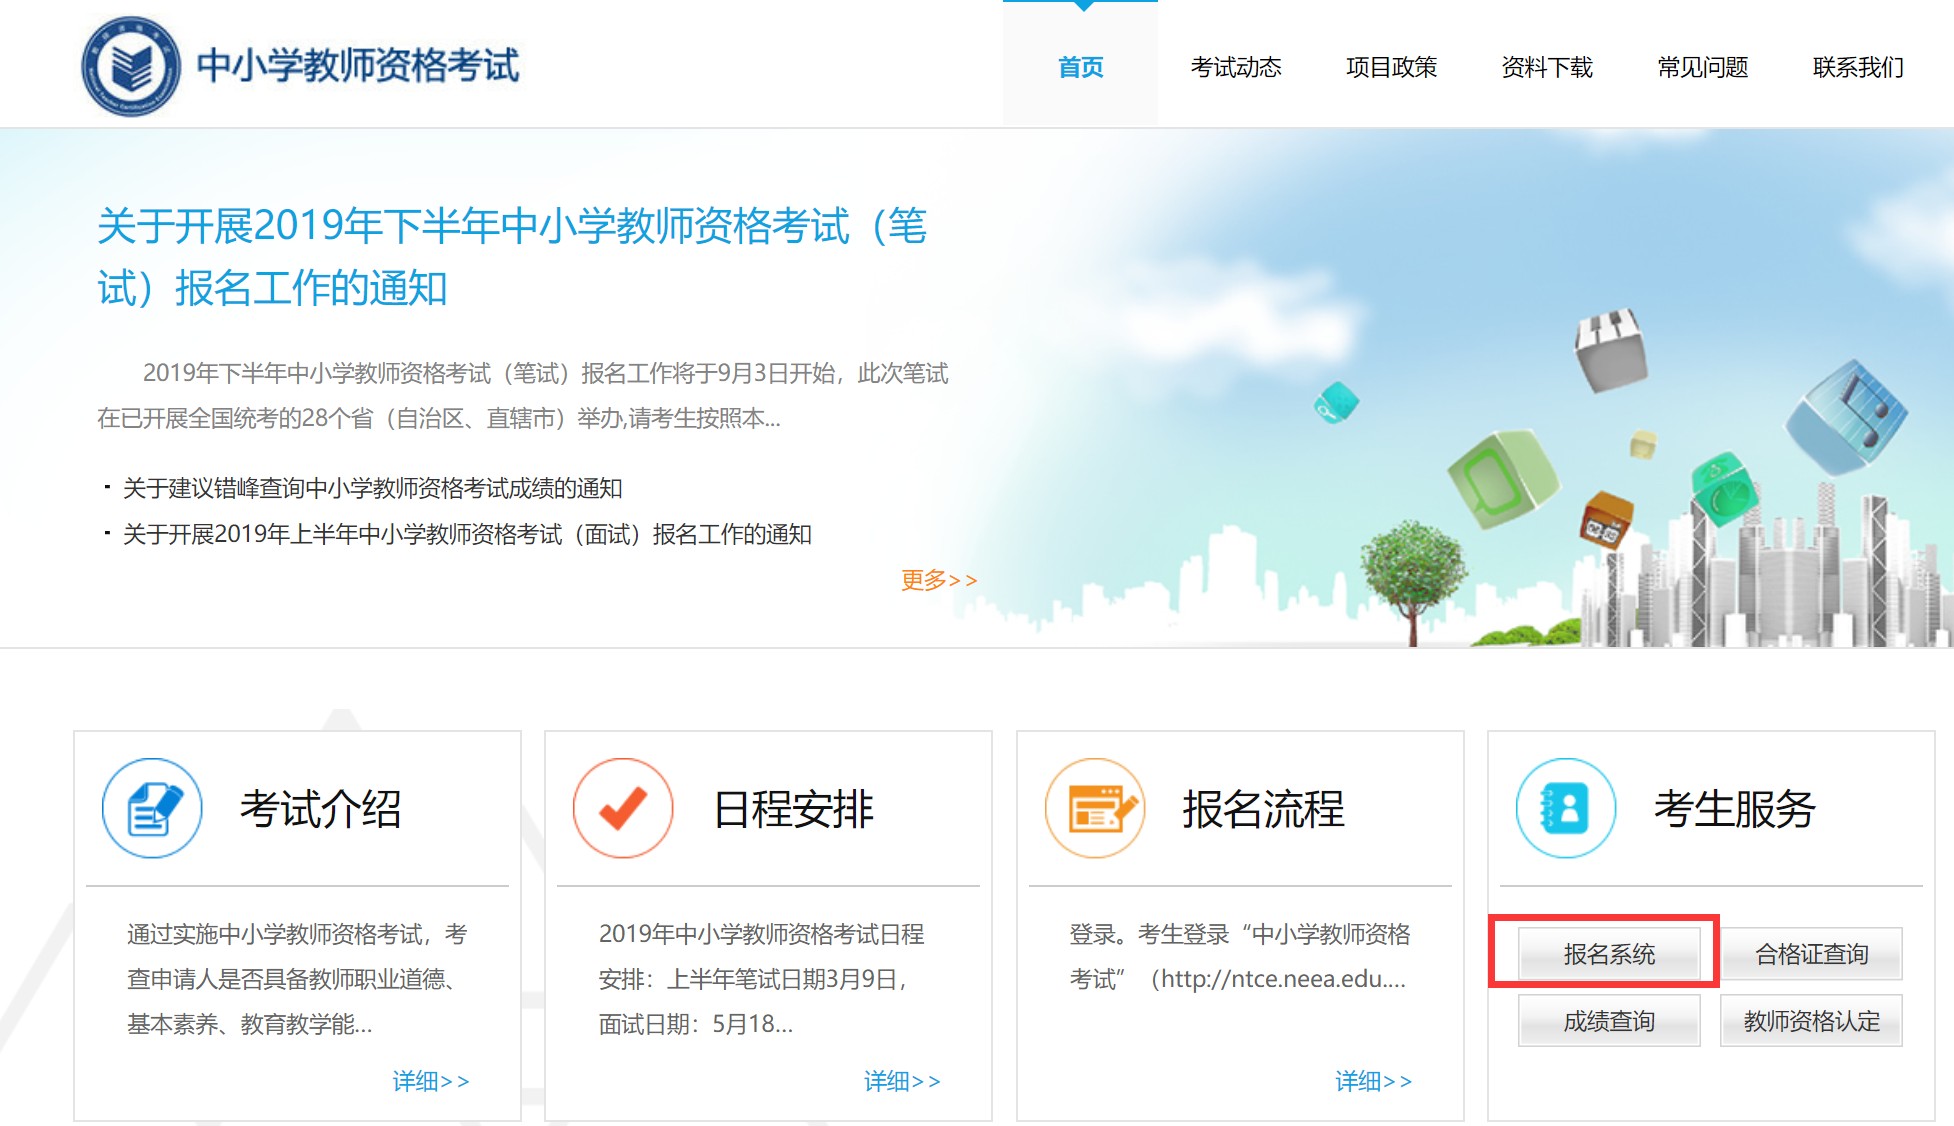1954x1126 pixels.
Task: Open 详细>> under 考试介绍 card
Action: (x=430, y=1081)
